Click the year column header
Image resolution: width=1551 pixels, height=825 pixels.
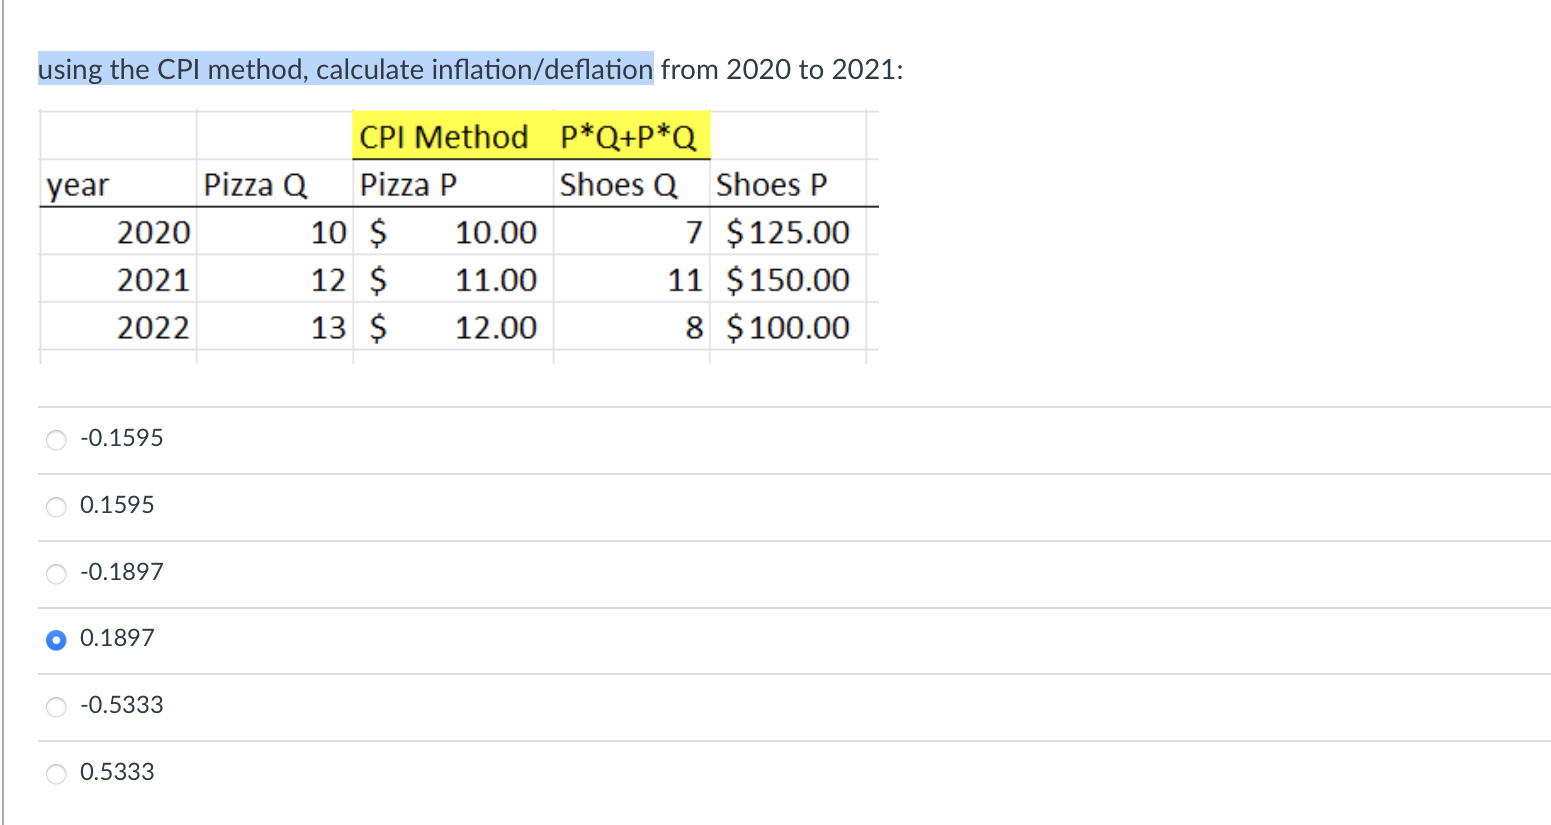(x=76, y=184)
